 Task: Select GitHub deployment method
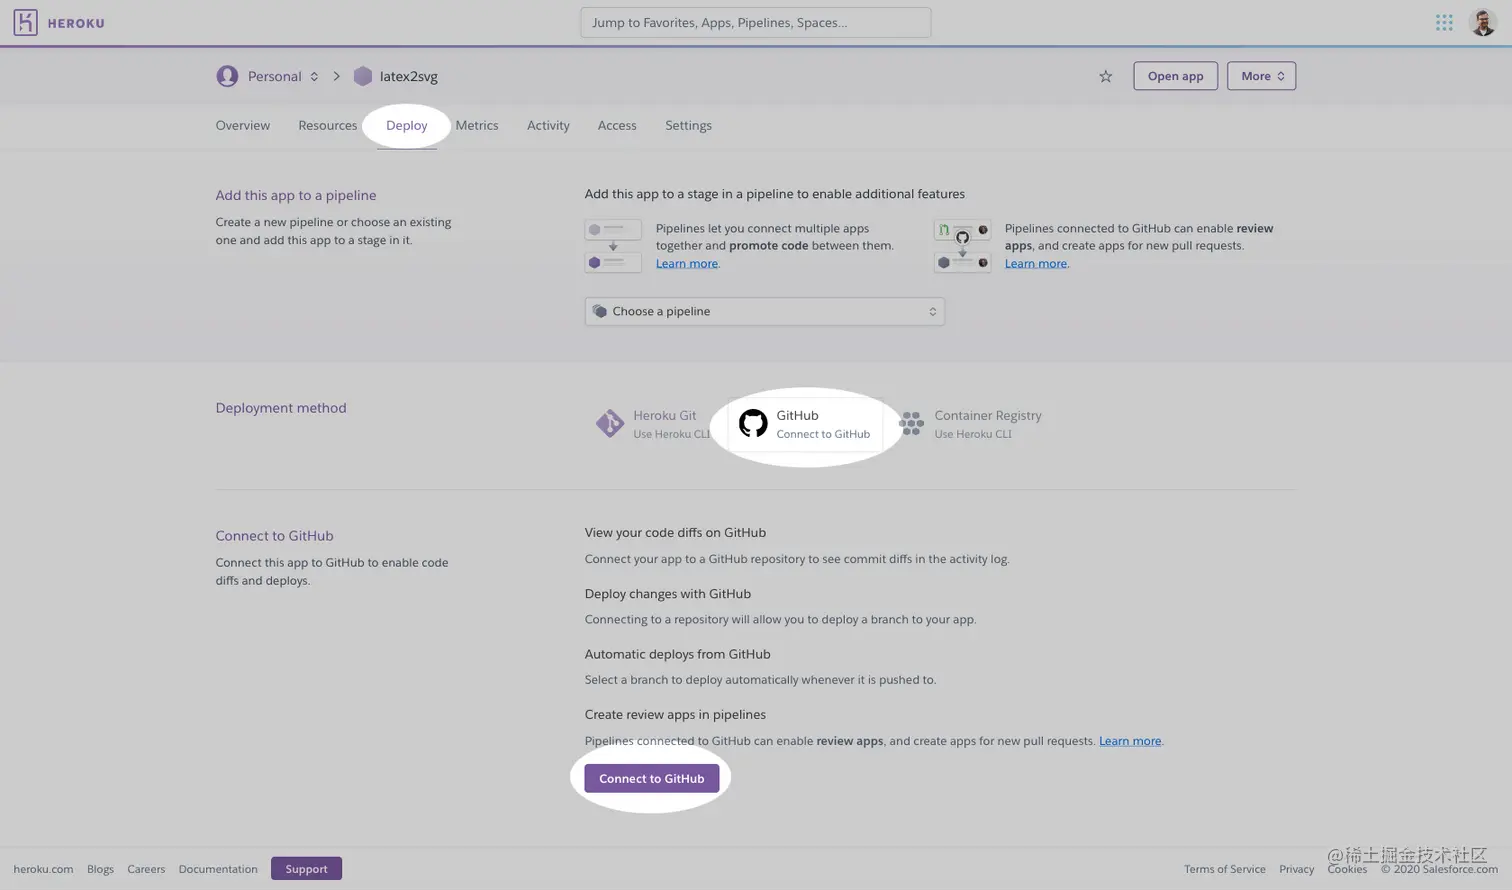click(805, 424)
